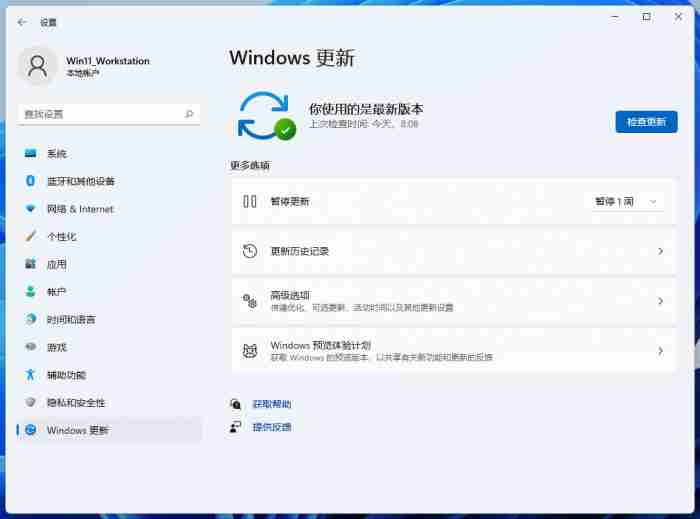This screenshot has height=519, width=700.
Task: Click the 查找设置 search field
Action: point(108,114)
